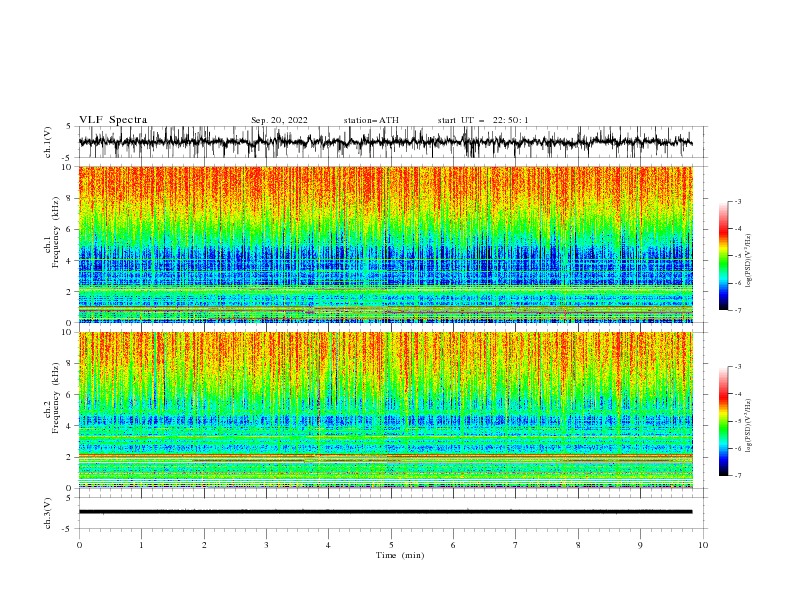Click the "station=ATH" header label
Screen dimensions: 792x612
(x=371, y=120)
